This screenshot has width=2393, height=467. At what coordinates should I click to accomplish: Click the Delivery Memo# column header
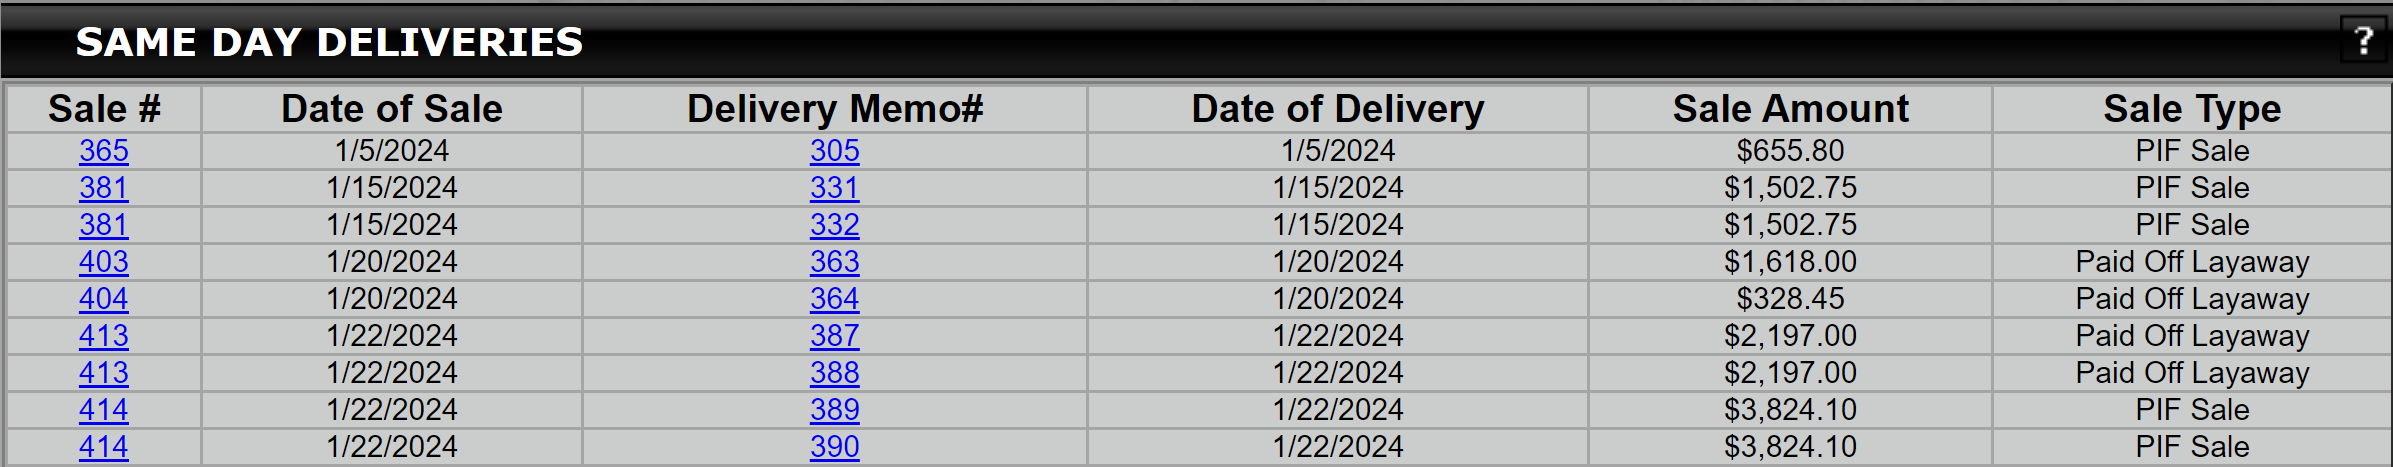coord(835,108)
